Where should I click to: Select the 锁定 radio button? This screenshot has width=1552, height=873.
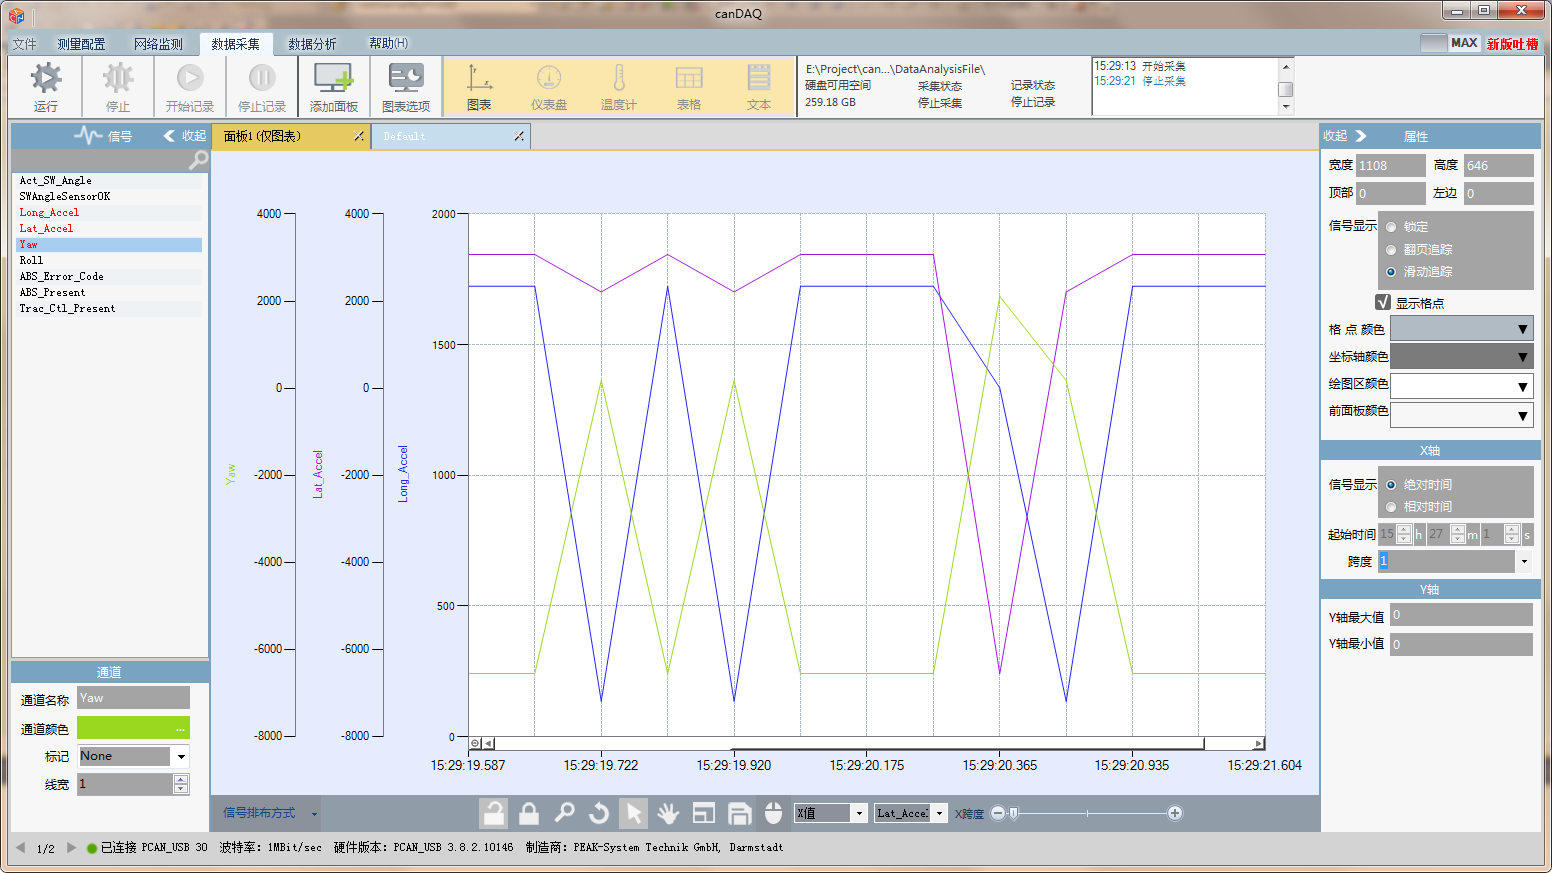point(1391,227)
